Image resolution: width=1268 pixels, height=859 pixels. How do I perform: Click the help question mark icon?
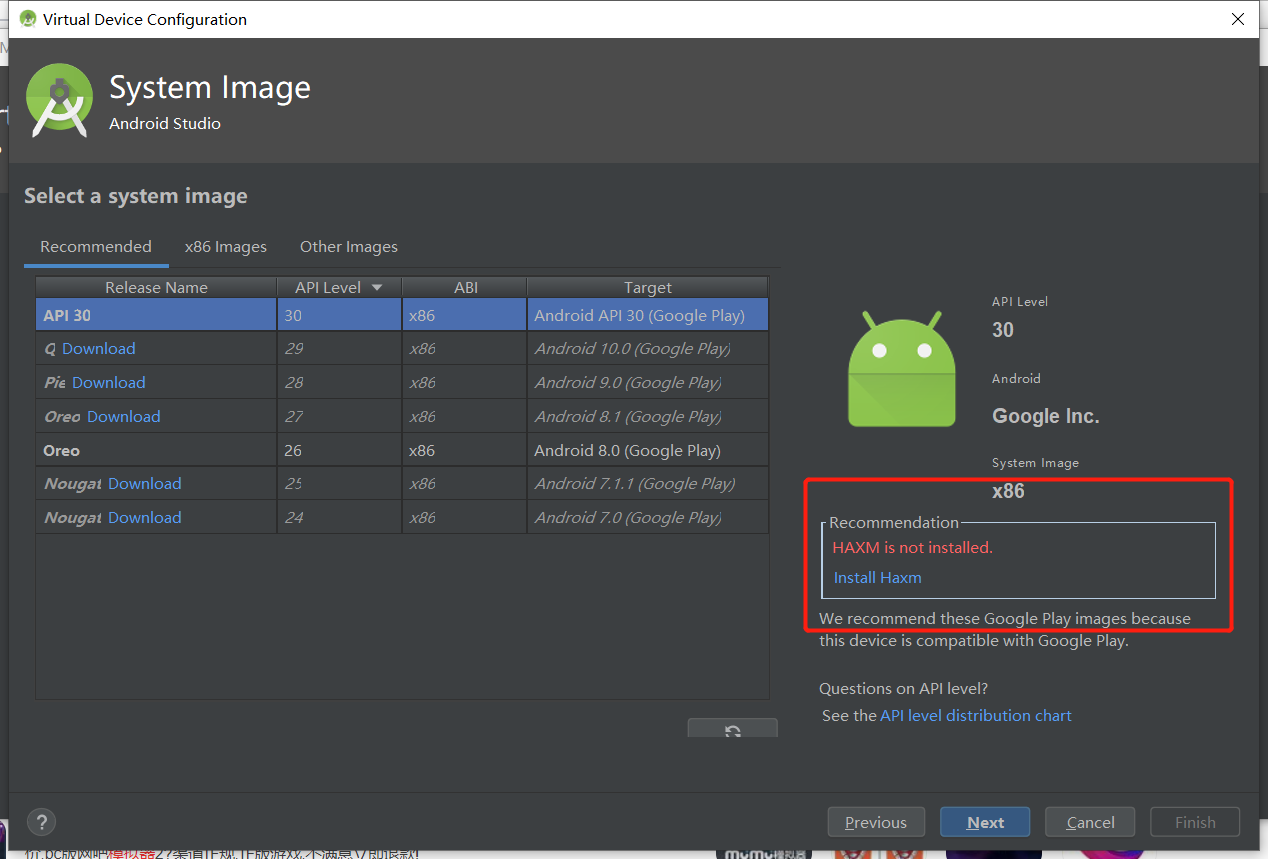point(41,822)
